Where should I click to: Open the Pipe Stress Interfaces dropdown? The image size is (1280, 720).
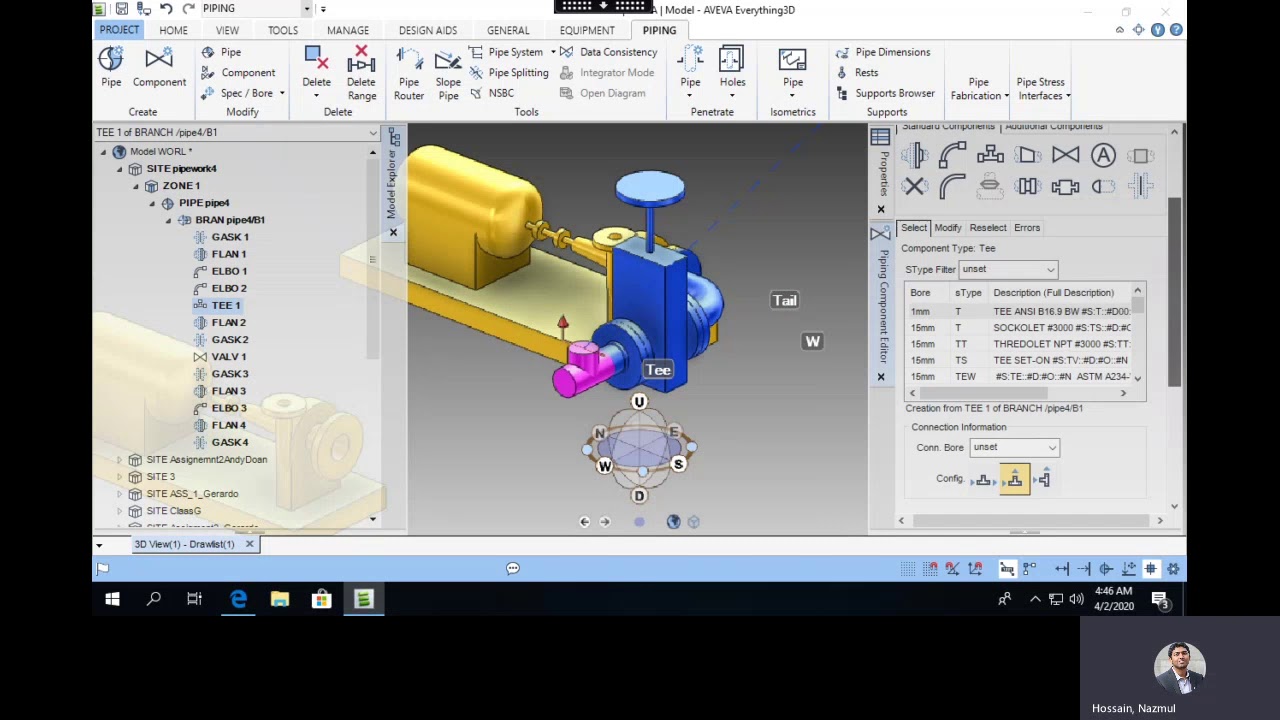point(1043,89)
